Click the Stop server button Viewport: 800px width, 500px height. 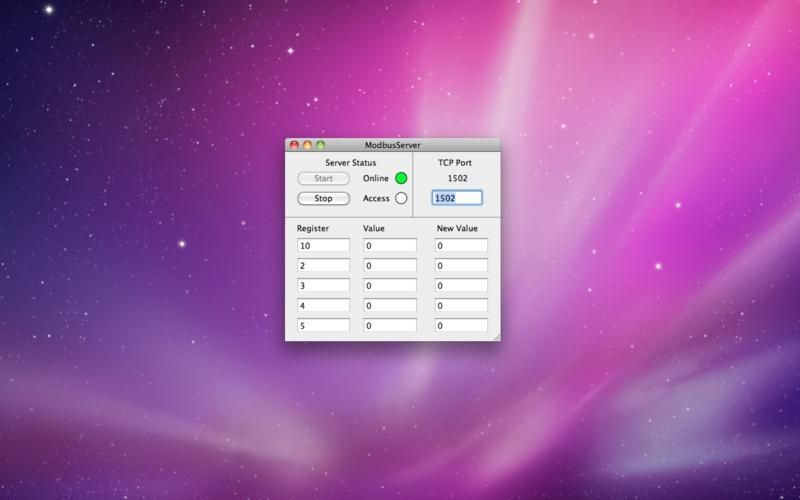click(323, 198)
